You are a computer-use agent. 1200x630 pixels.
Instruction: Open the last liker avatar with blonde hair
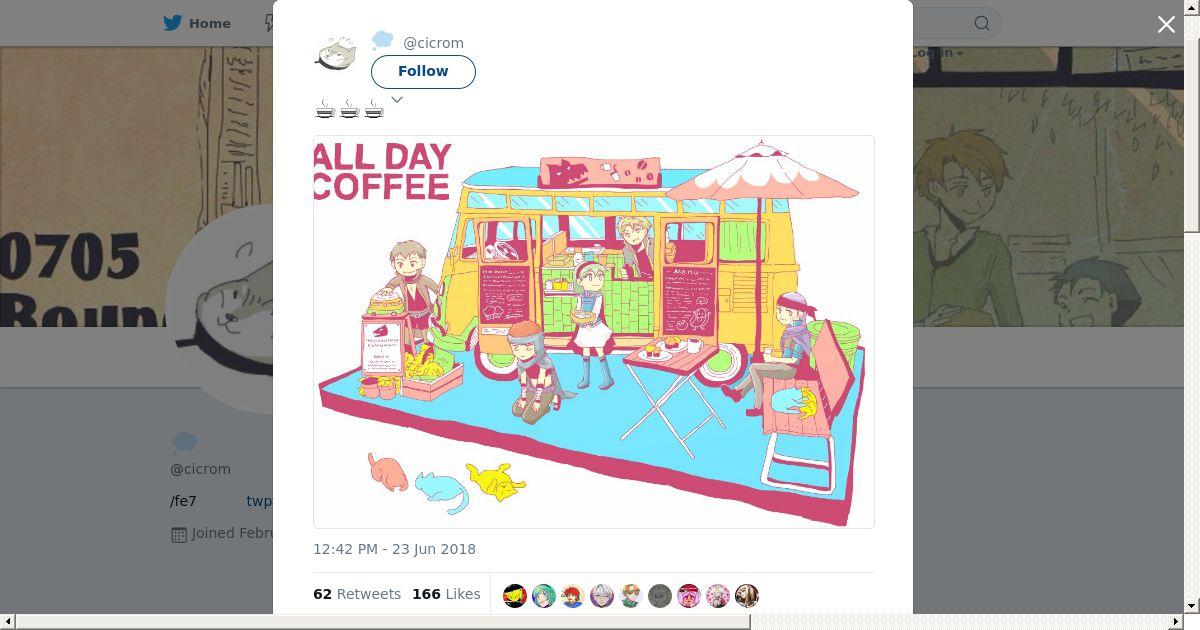pos(747,596)
